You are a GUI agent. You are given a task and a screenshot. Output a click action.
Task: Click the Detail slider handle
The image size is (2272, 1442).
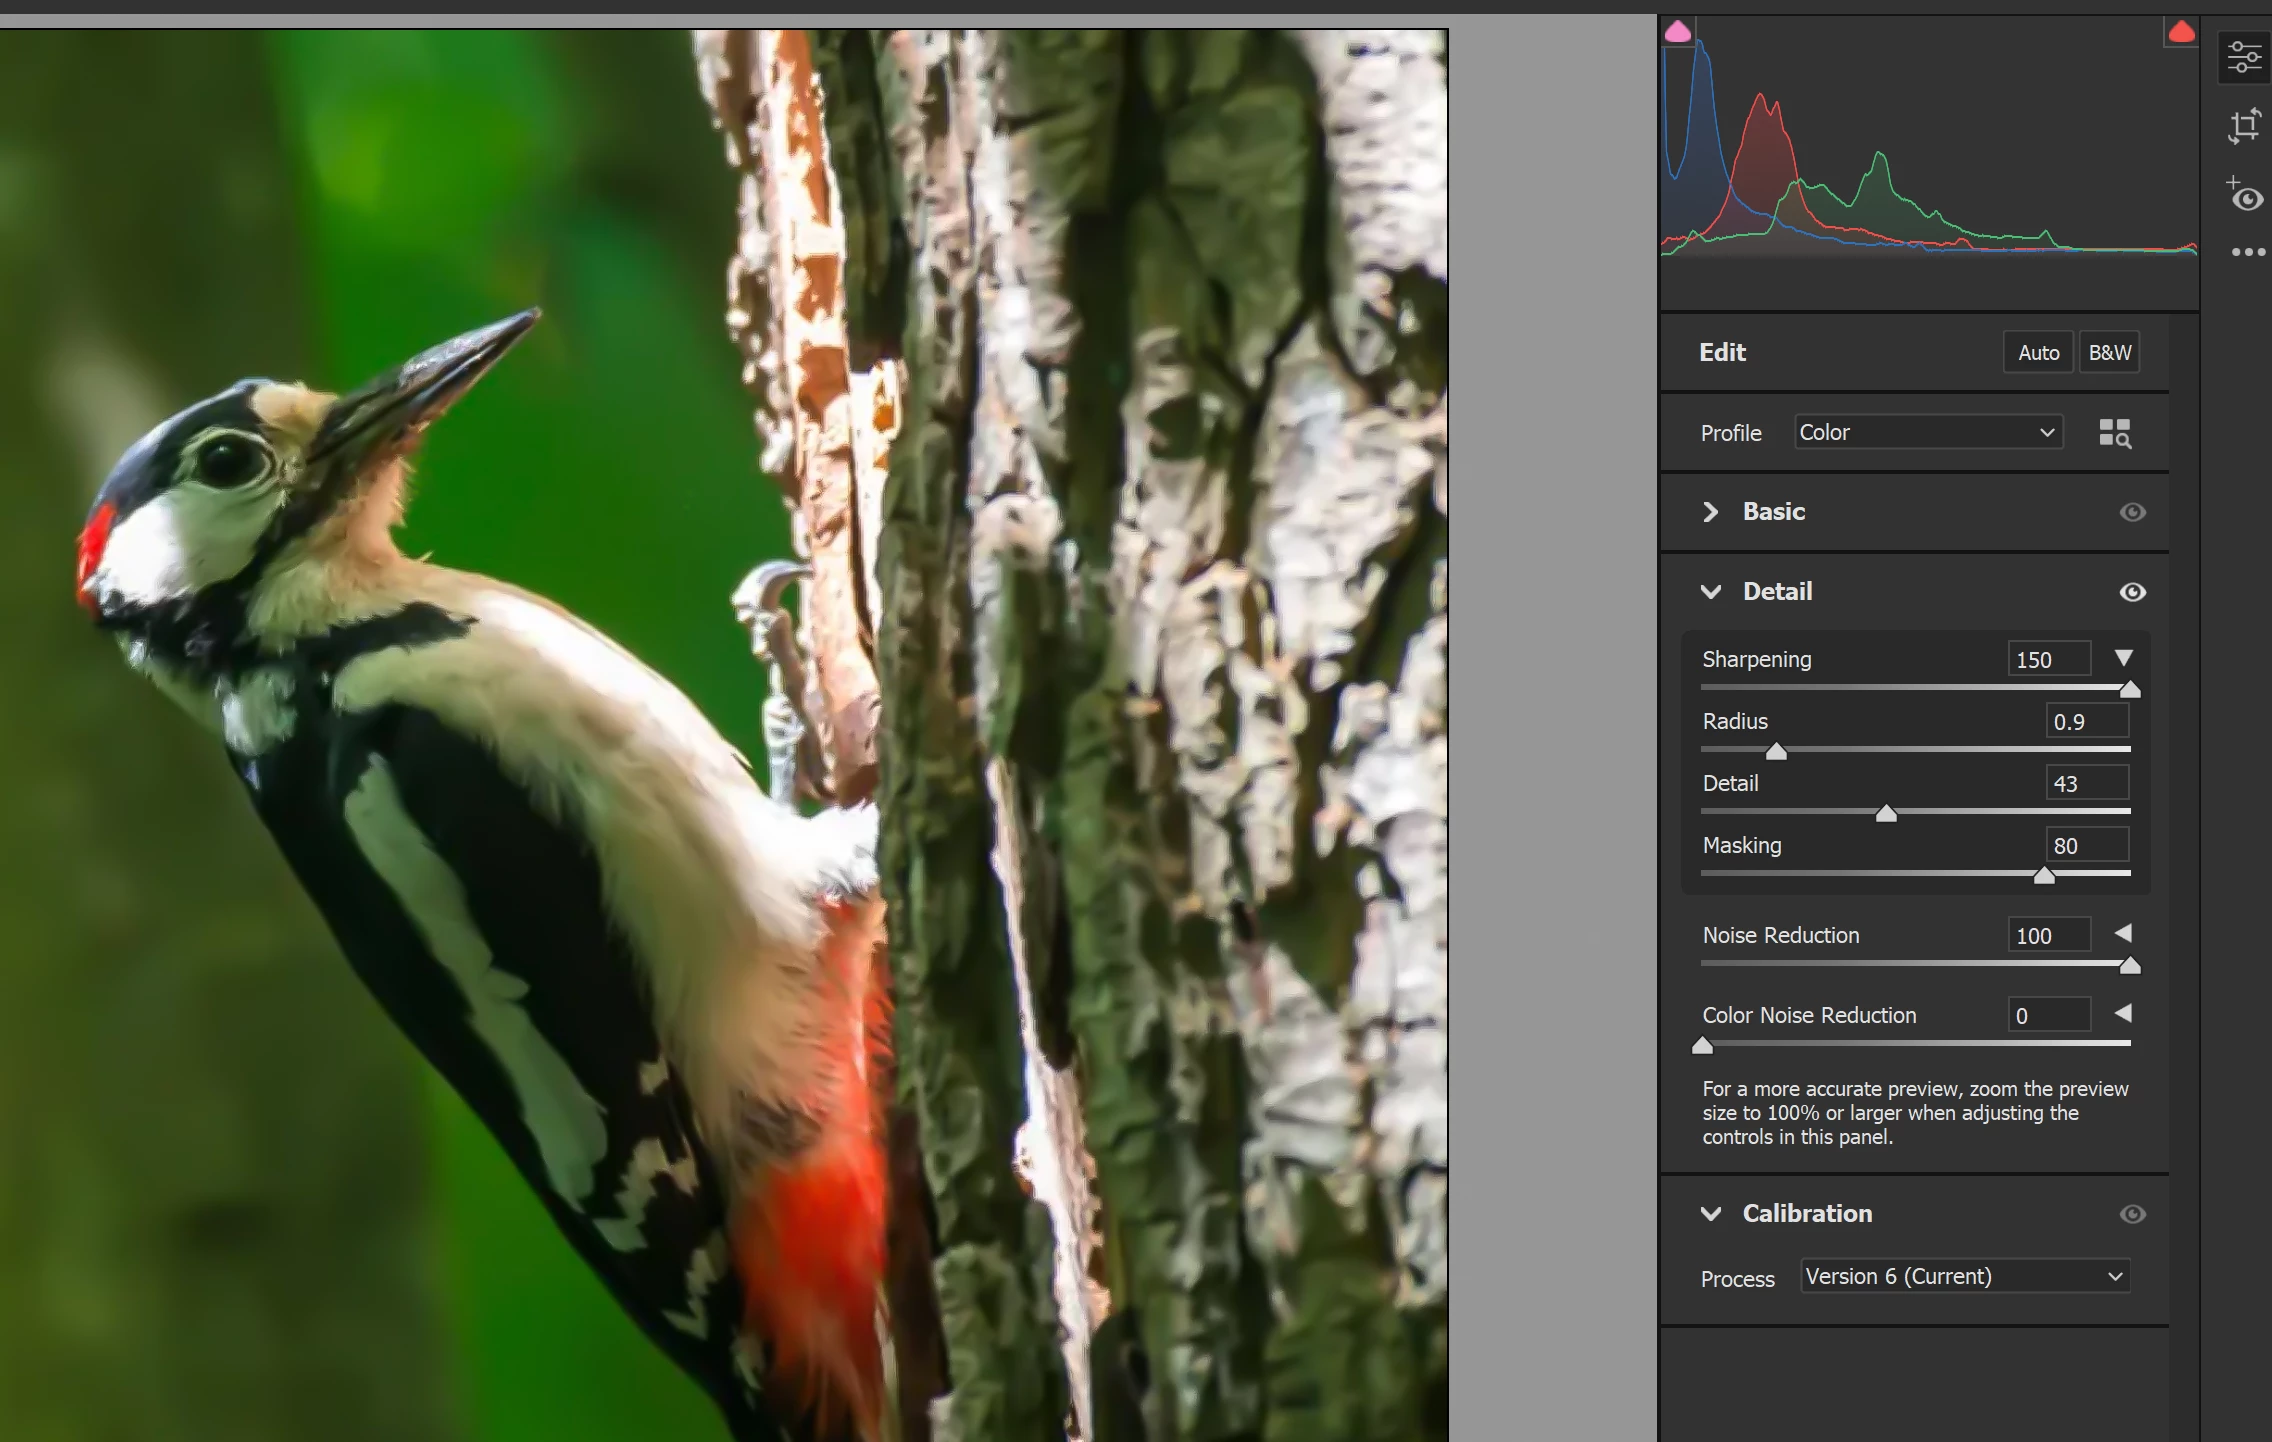click(x=1886, y=813)
